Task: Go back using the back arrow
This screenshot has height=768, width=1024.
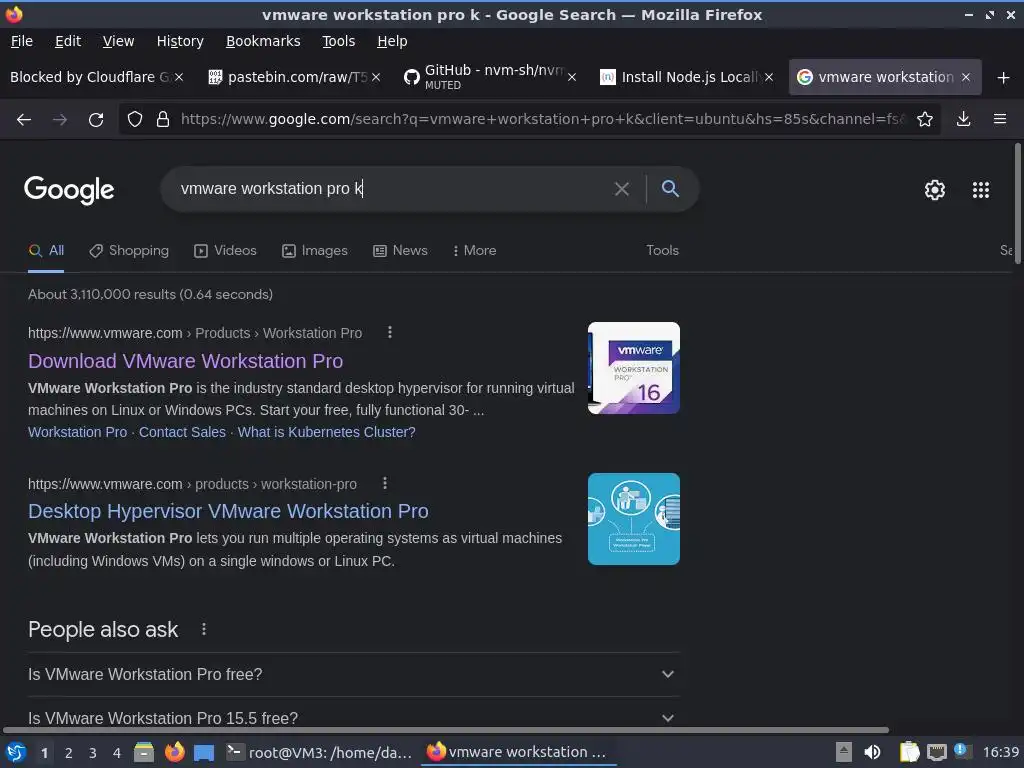Action: point(24,120)
